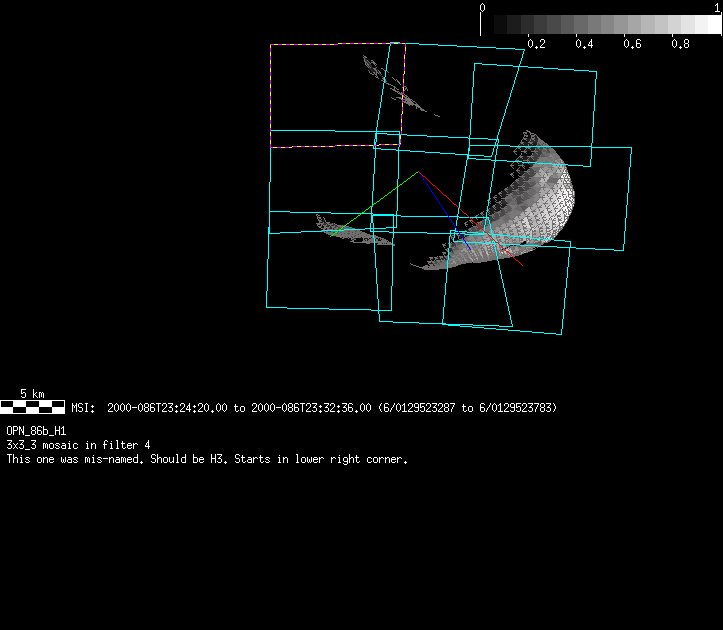The width and height of the screenshot is (723, 630).
Task: Select the 0.2 tick label on color scale
Action: (536, 44)
